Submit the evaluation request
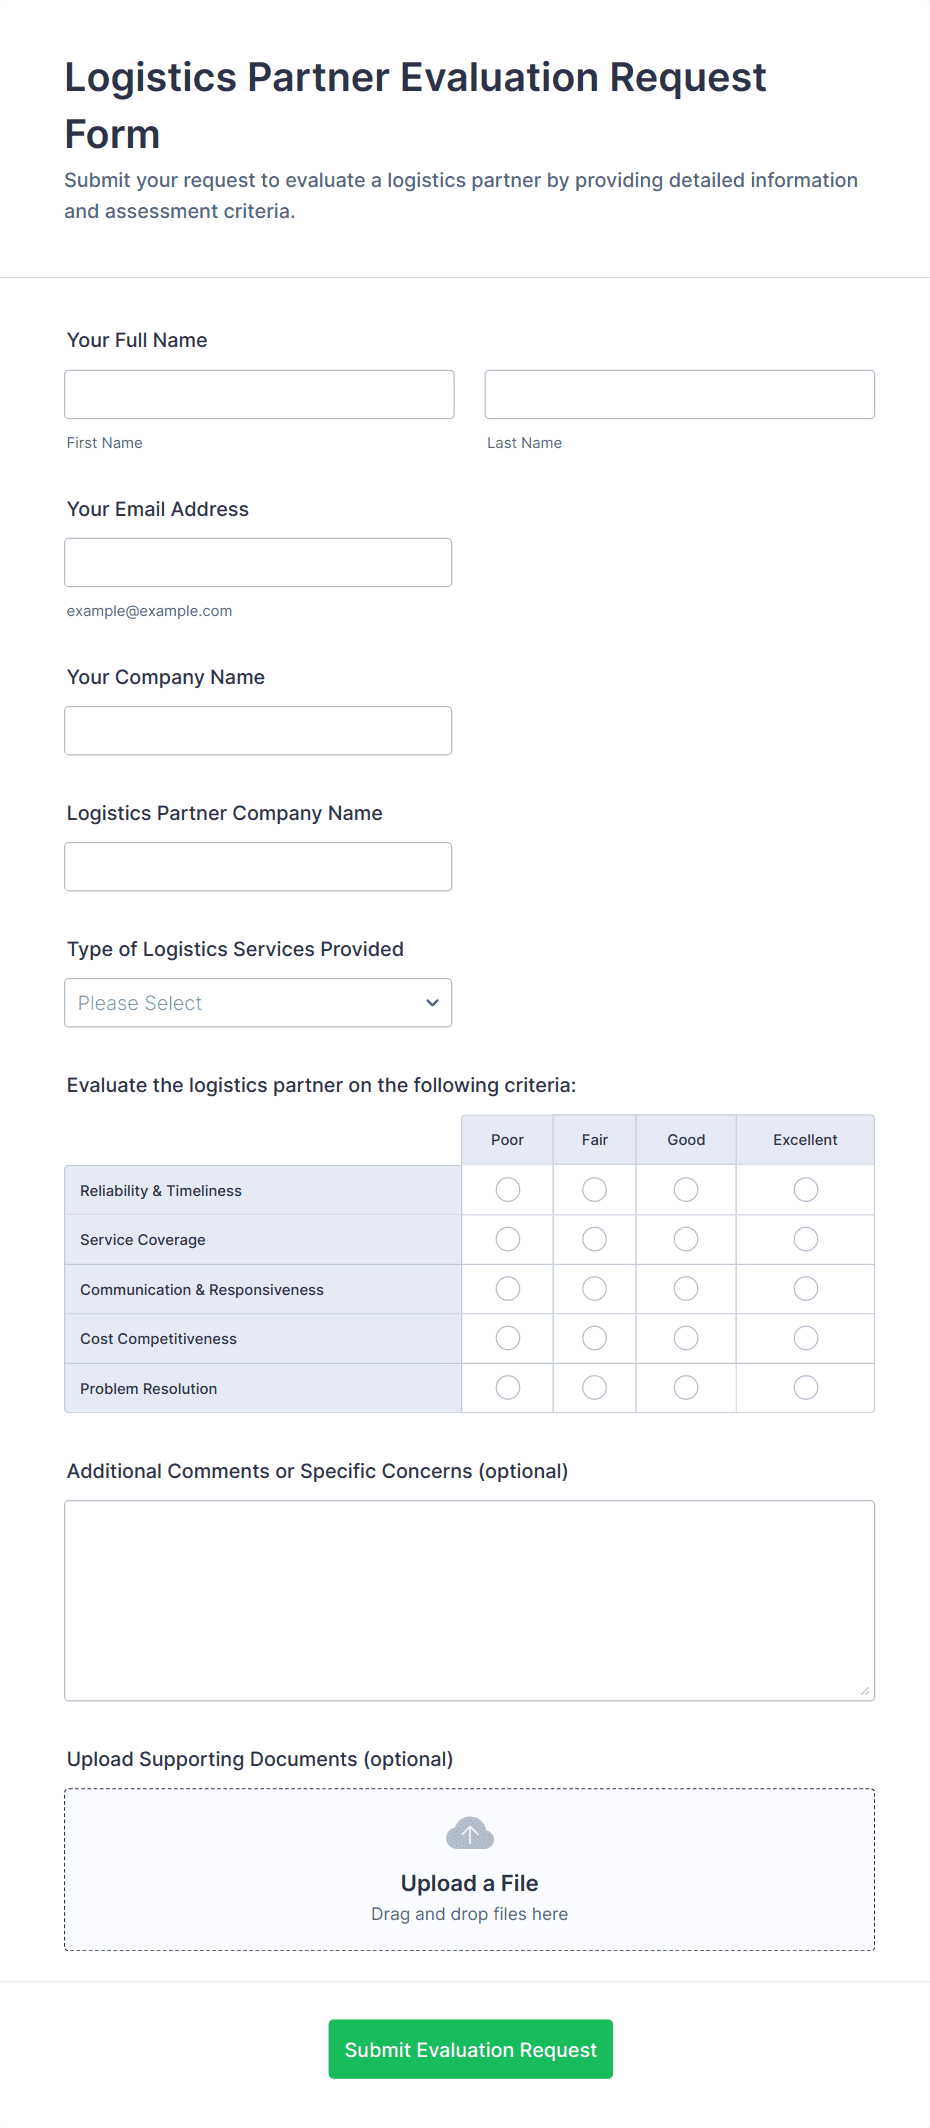The height and width of the screenshot is (2128, 930). coord(470,2049)
